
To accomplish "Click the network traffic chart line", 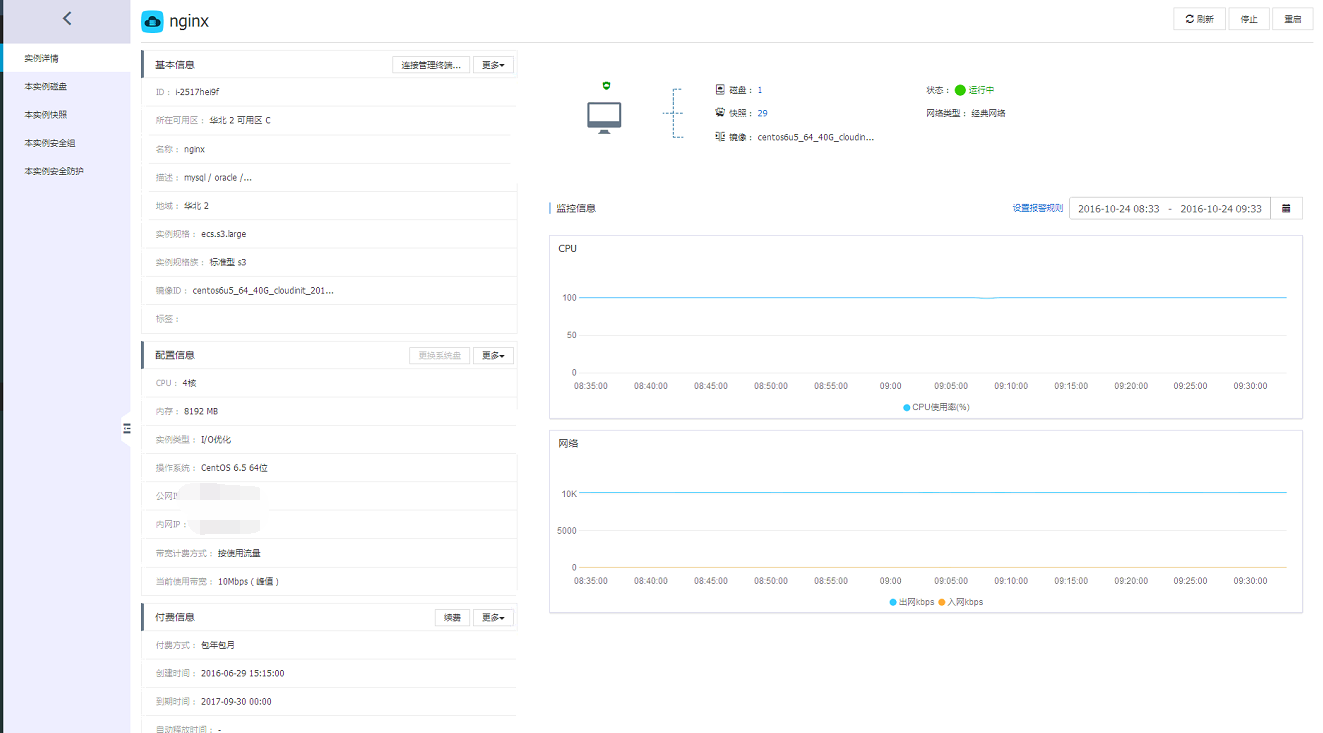I will 932,492.
